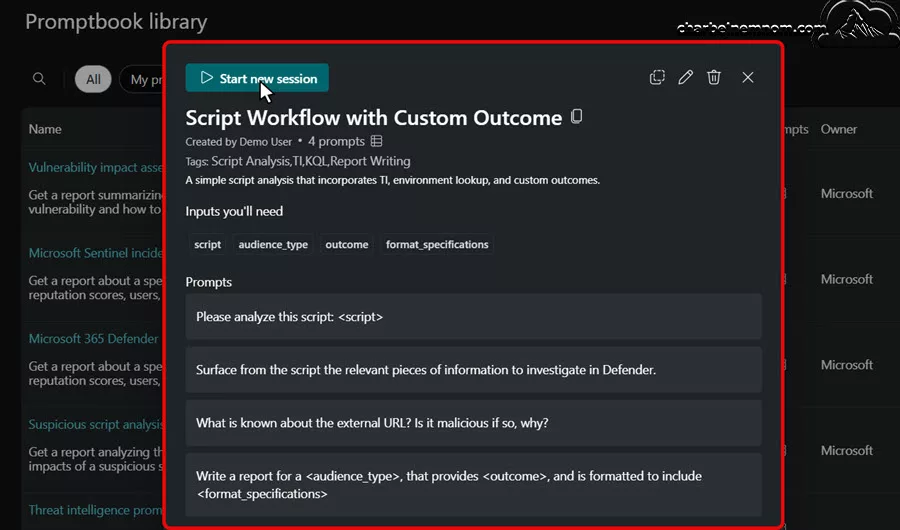The image size is (900, 530).
Task: Close the promptbook details dialog
Action: (747, 78)
